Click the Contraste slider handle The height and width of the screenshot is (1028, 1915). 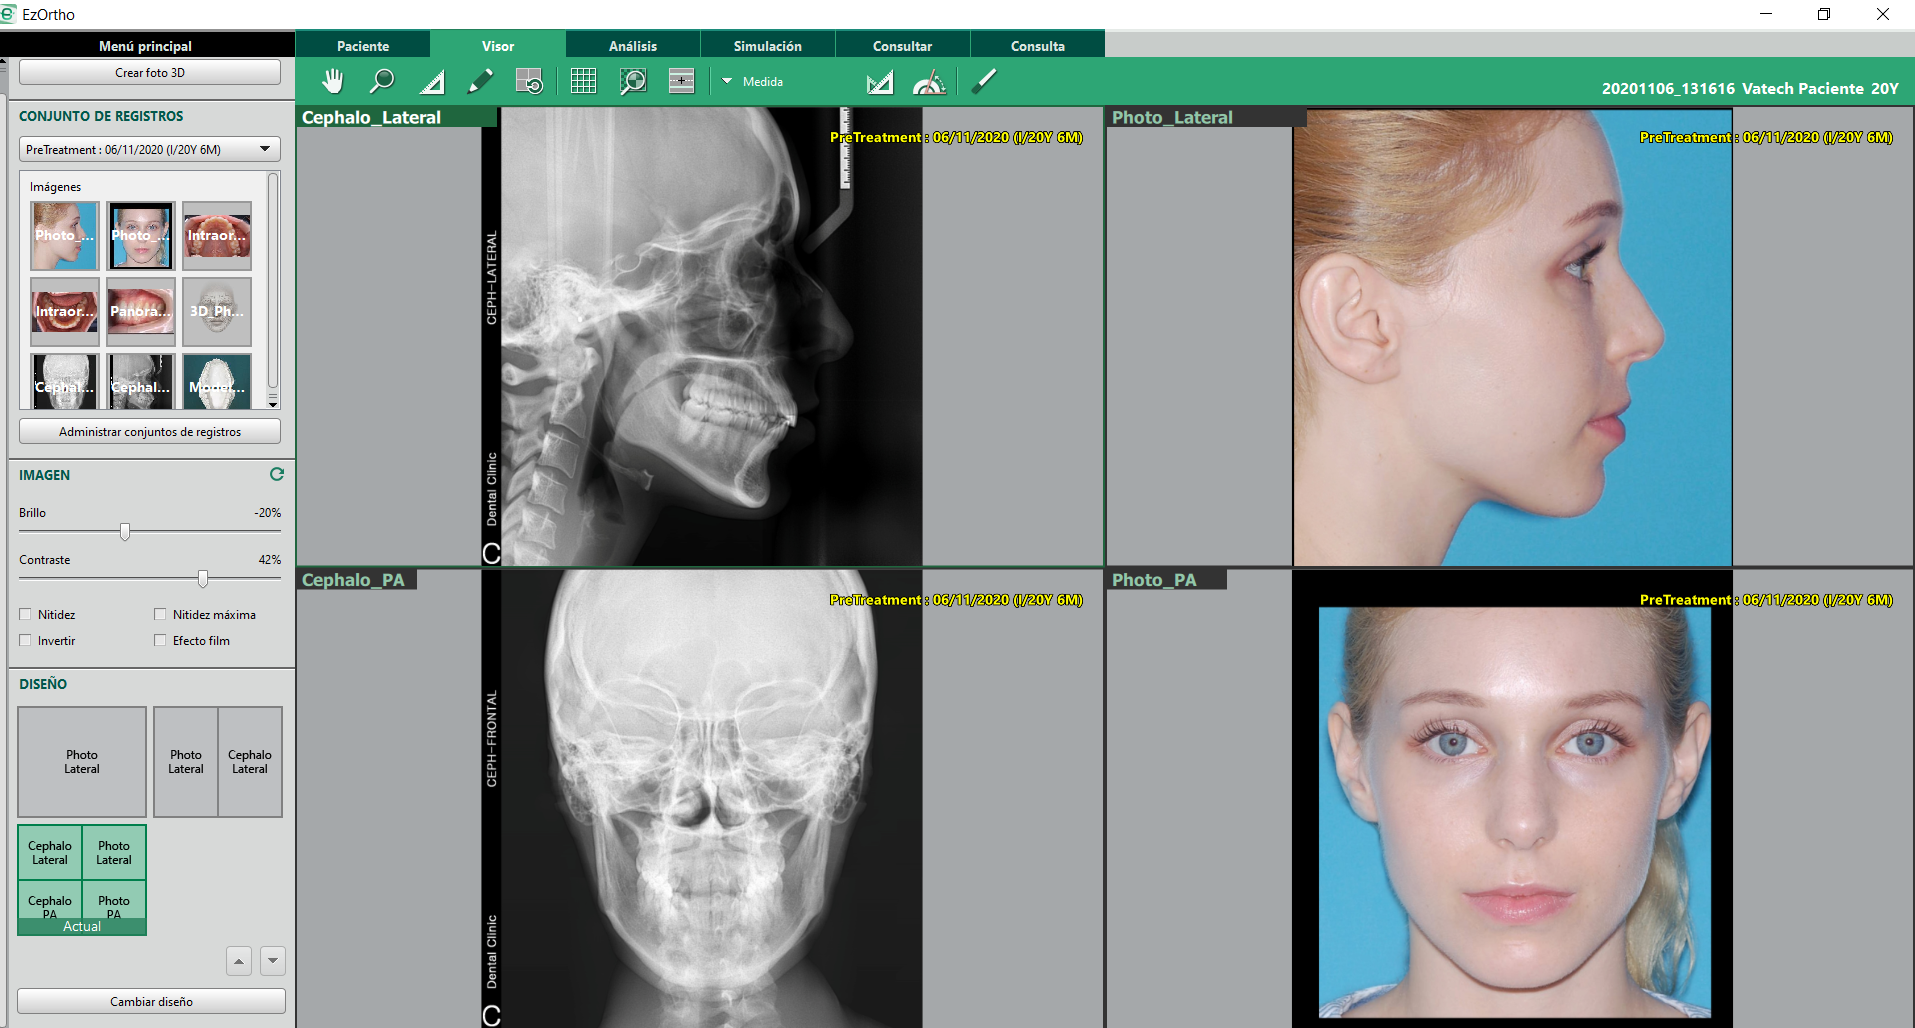click(203, 579)
